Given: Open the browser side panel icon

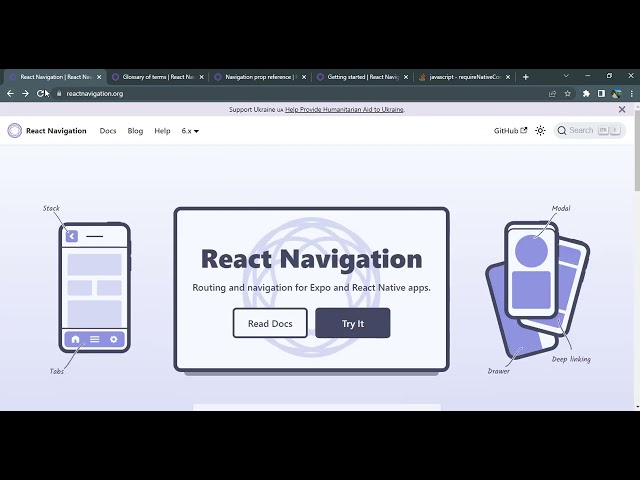Looking at the screenshot, I should point(601,93).
